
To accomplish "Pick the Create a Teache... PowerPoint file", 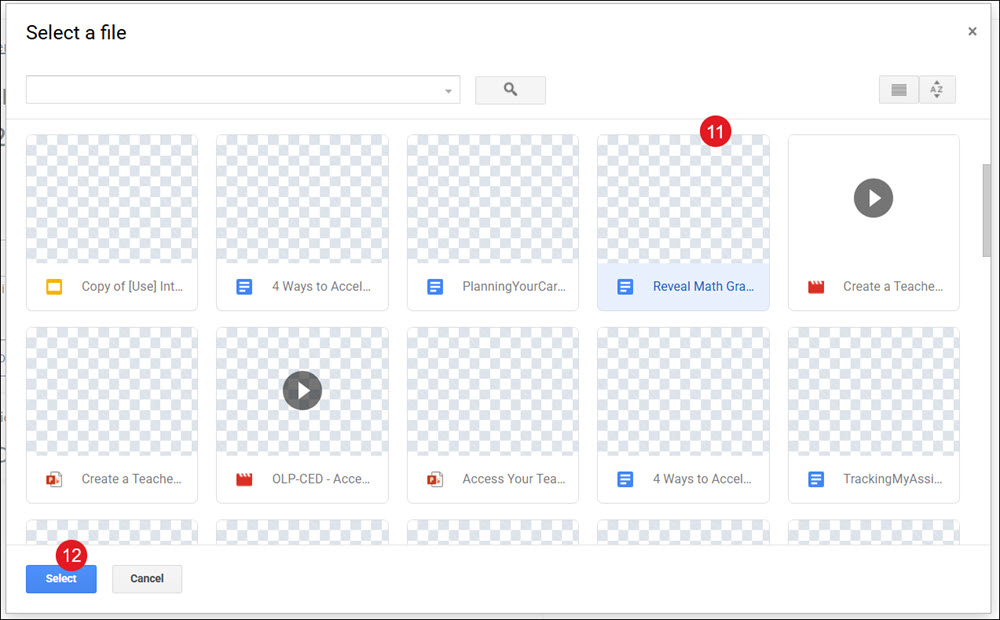I will click(112, 415).
